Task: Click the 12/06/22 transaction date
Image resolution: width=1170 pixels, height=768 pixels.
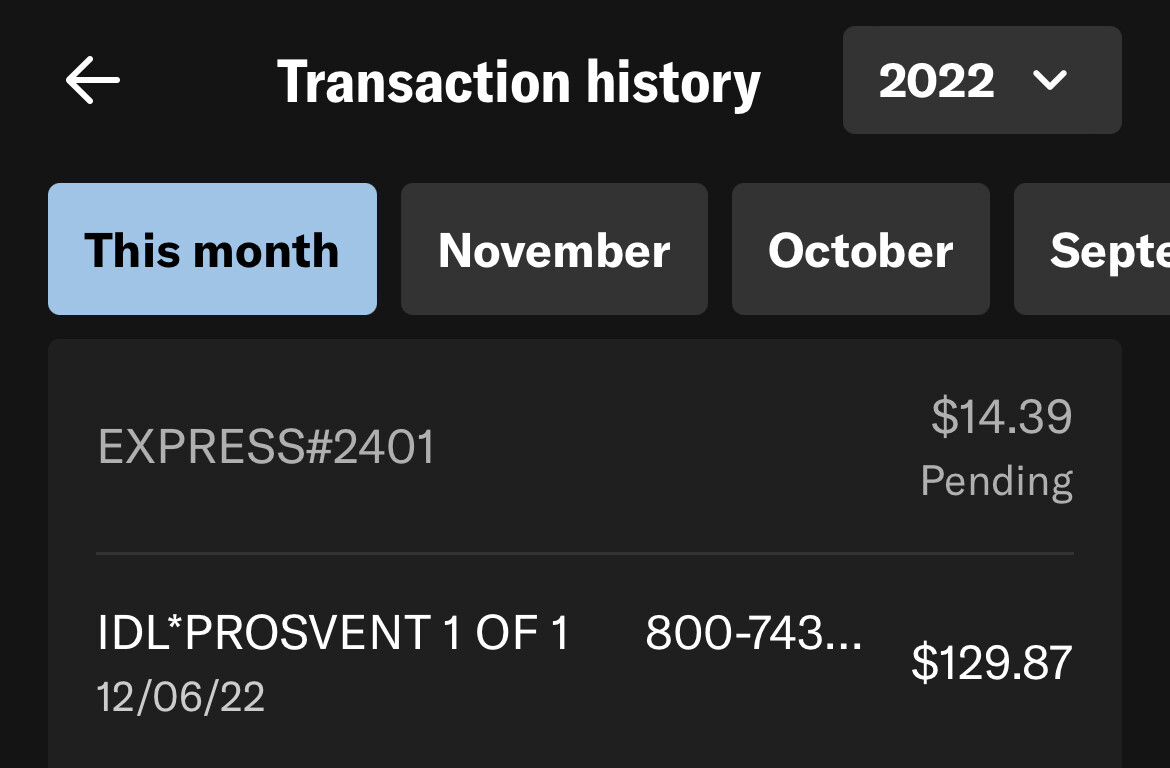Action: click(181, 696)
